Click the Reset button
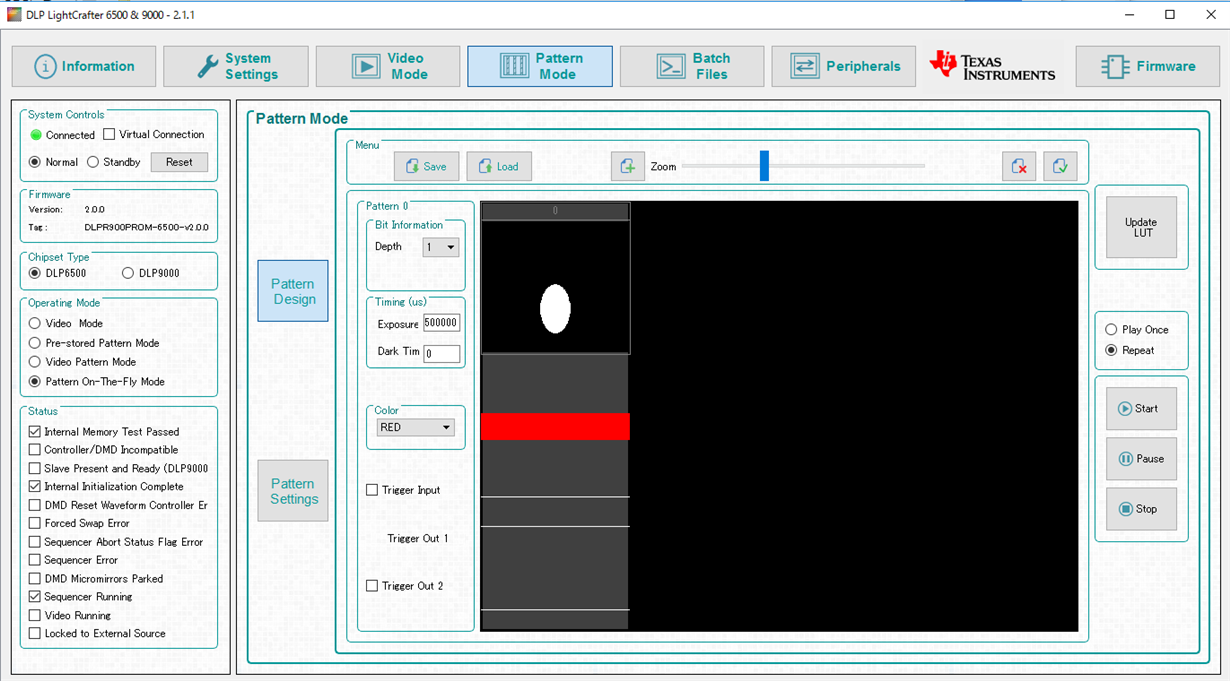 click(x=179, y=162)
